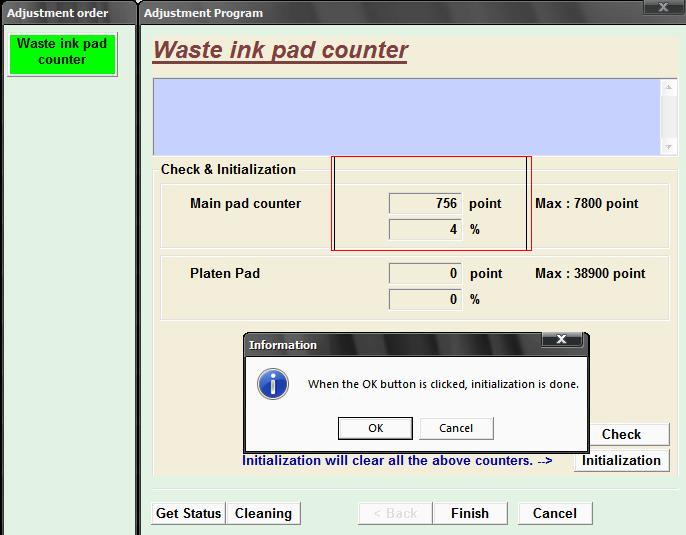Click Platen Pad point field
This screenshot has height=535, width=686.
click(425, 273)
